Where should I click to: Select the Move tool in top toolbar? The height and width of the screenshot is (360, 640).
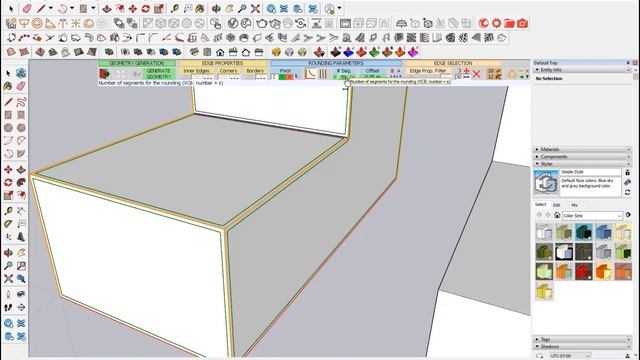click(133, 8)
